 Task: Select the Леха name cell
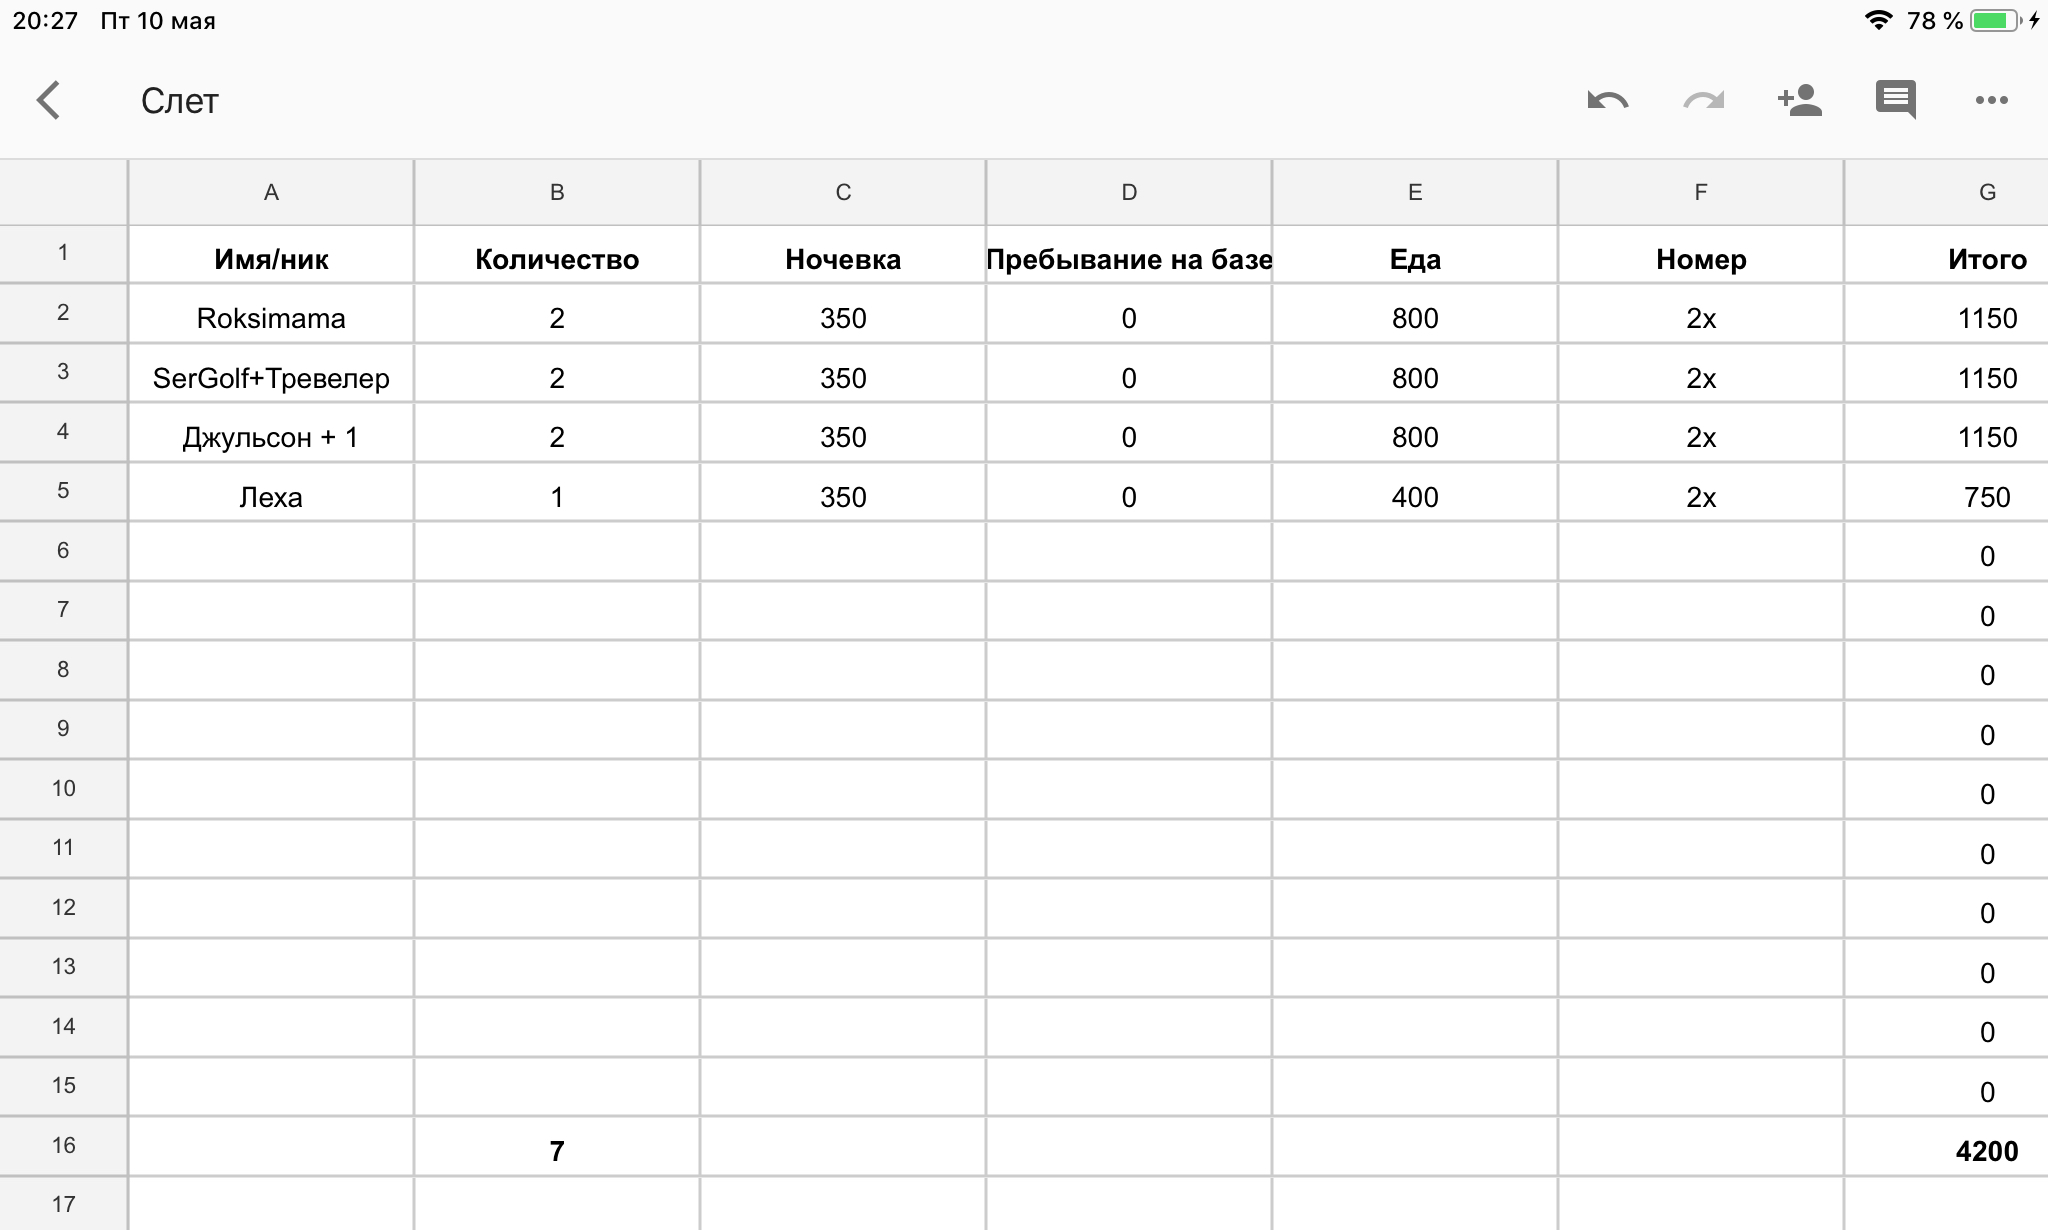tap(271, 497)
